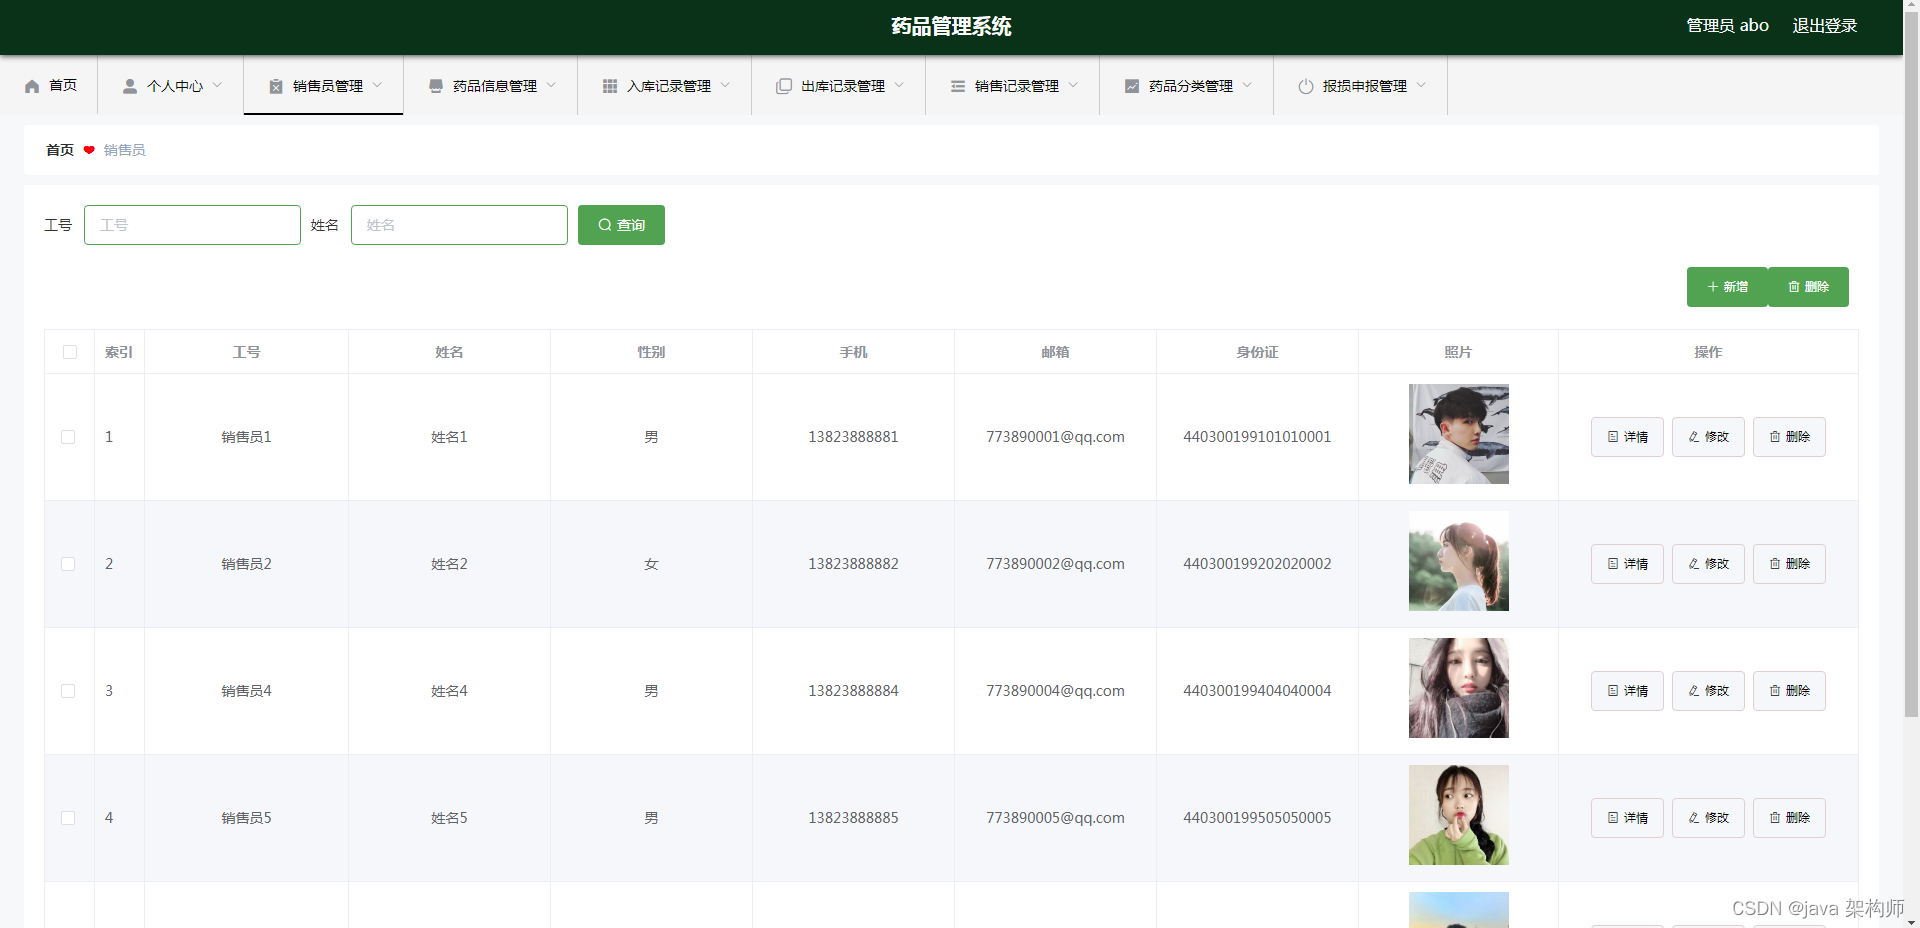Screen dimensions: 1920x928
Task: Expand the 报损申报管理 menu chevron
Action: pos(1421,85)
